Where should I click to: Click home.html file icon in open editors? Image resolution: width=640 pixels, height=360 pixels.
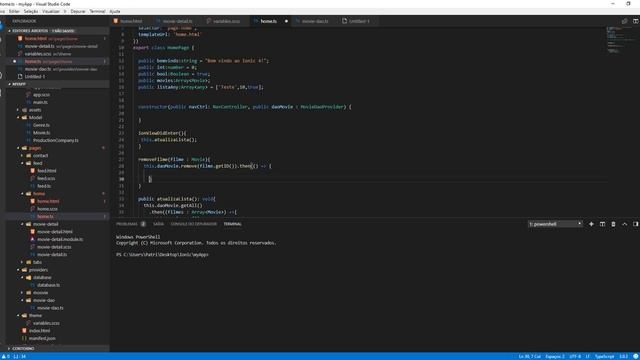click(20, 38)
